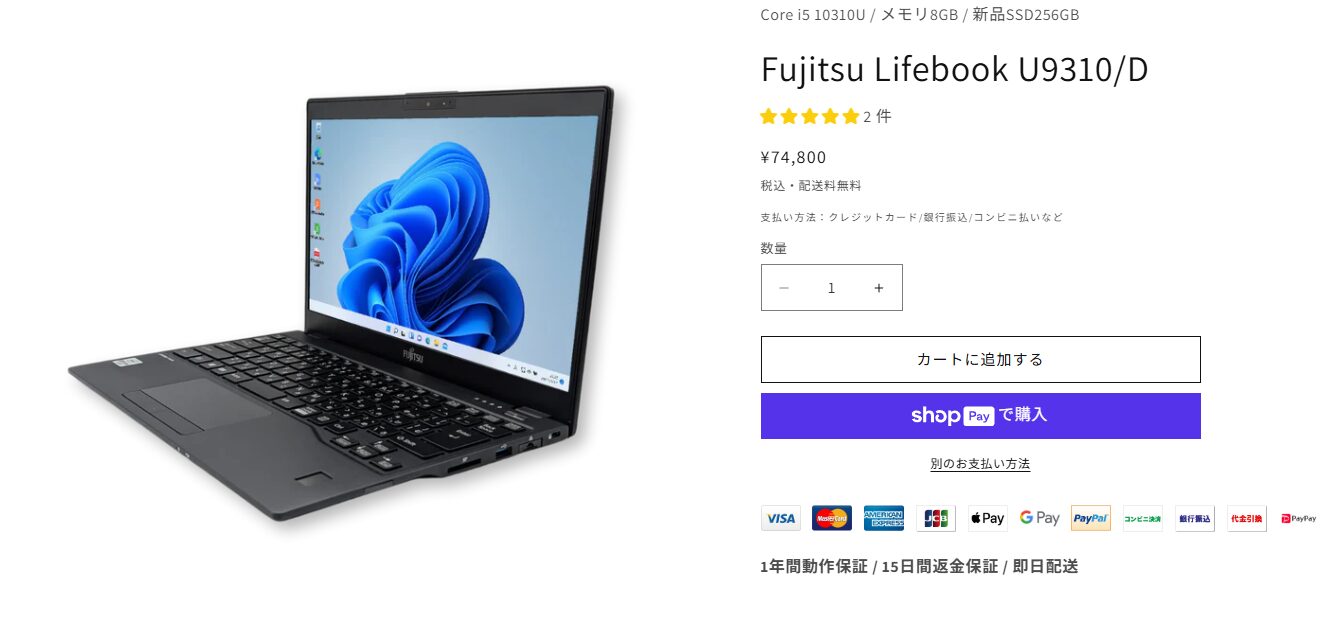The image size is (1340, 617).
Task: Click the Apple Pay icon
Action: (x=987, y=518)
